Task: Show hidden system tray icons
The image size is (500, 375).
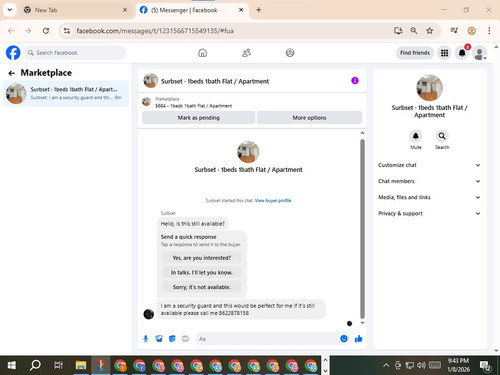Action: point(386,365)
